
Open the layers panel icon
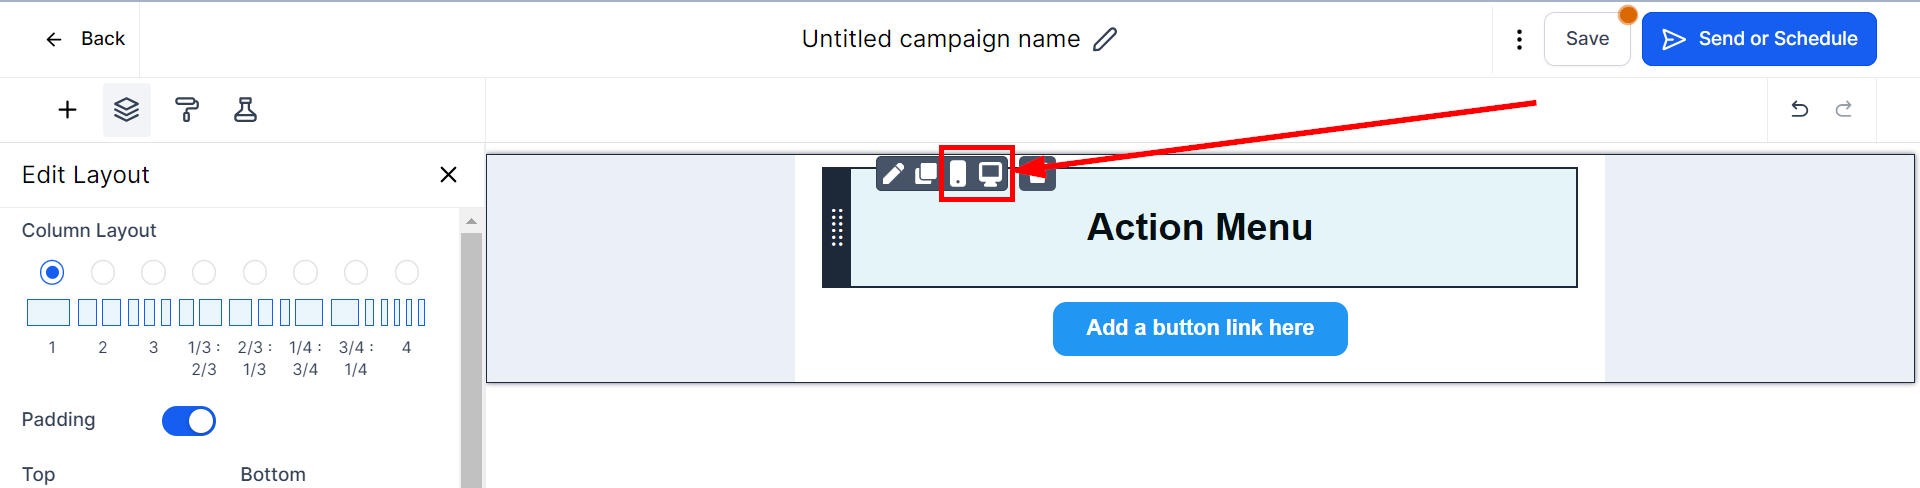point(127,110)
